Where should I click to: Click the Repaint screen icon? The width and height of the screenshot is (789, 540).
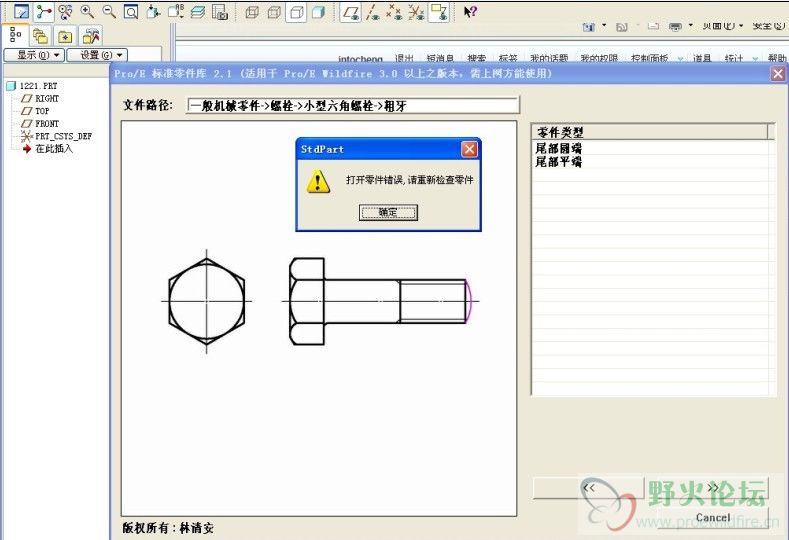click(21, 12)
